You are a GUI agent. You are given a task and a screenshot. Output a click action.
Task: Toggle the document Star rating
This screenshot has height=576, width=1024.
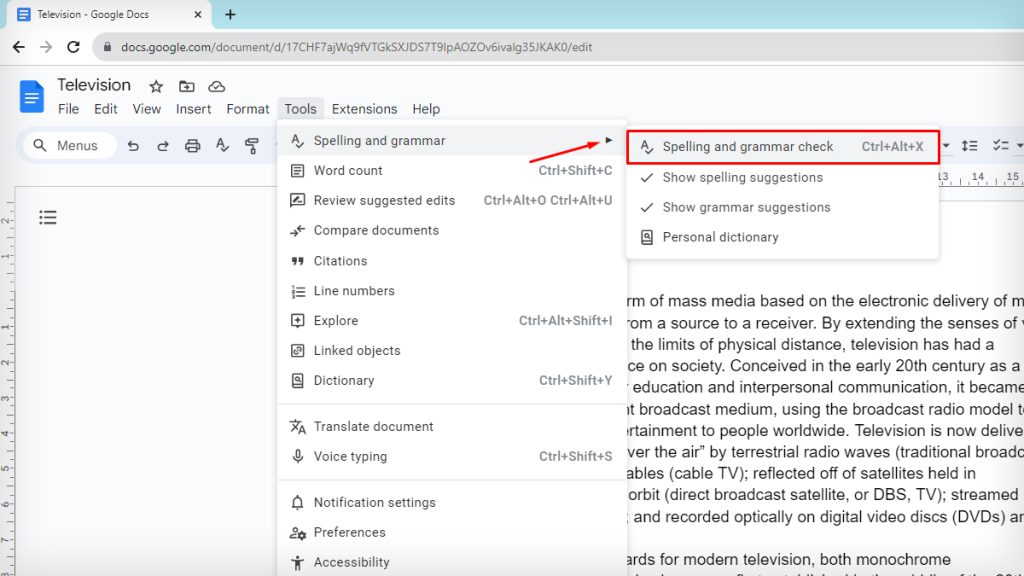(155, 86)
